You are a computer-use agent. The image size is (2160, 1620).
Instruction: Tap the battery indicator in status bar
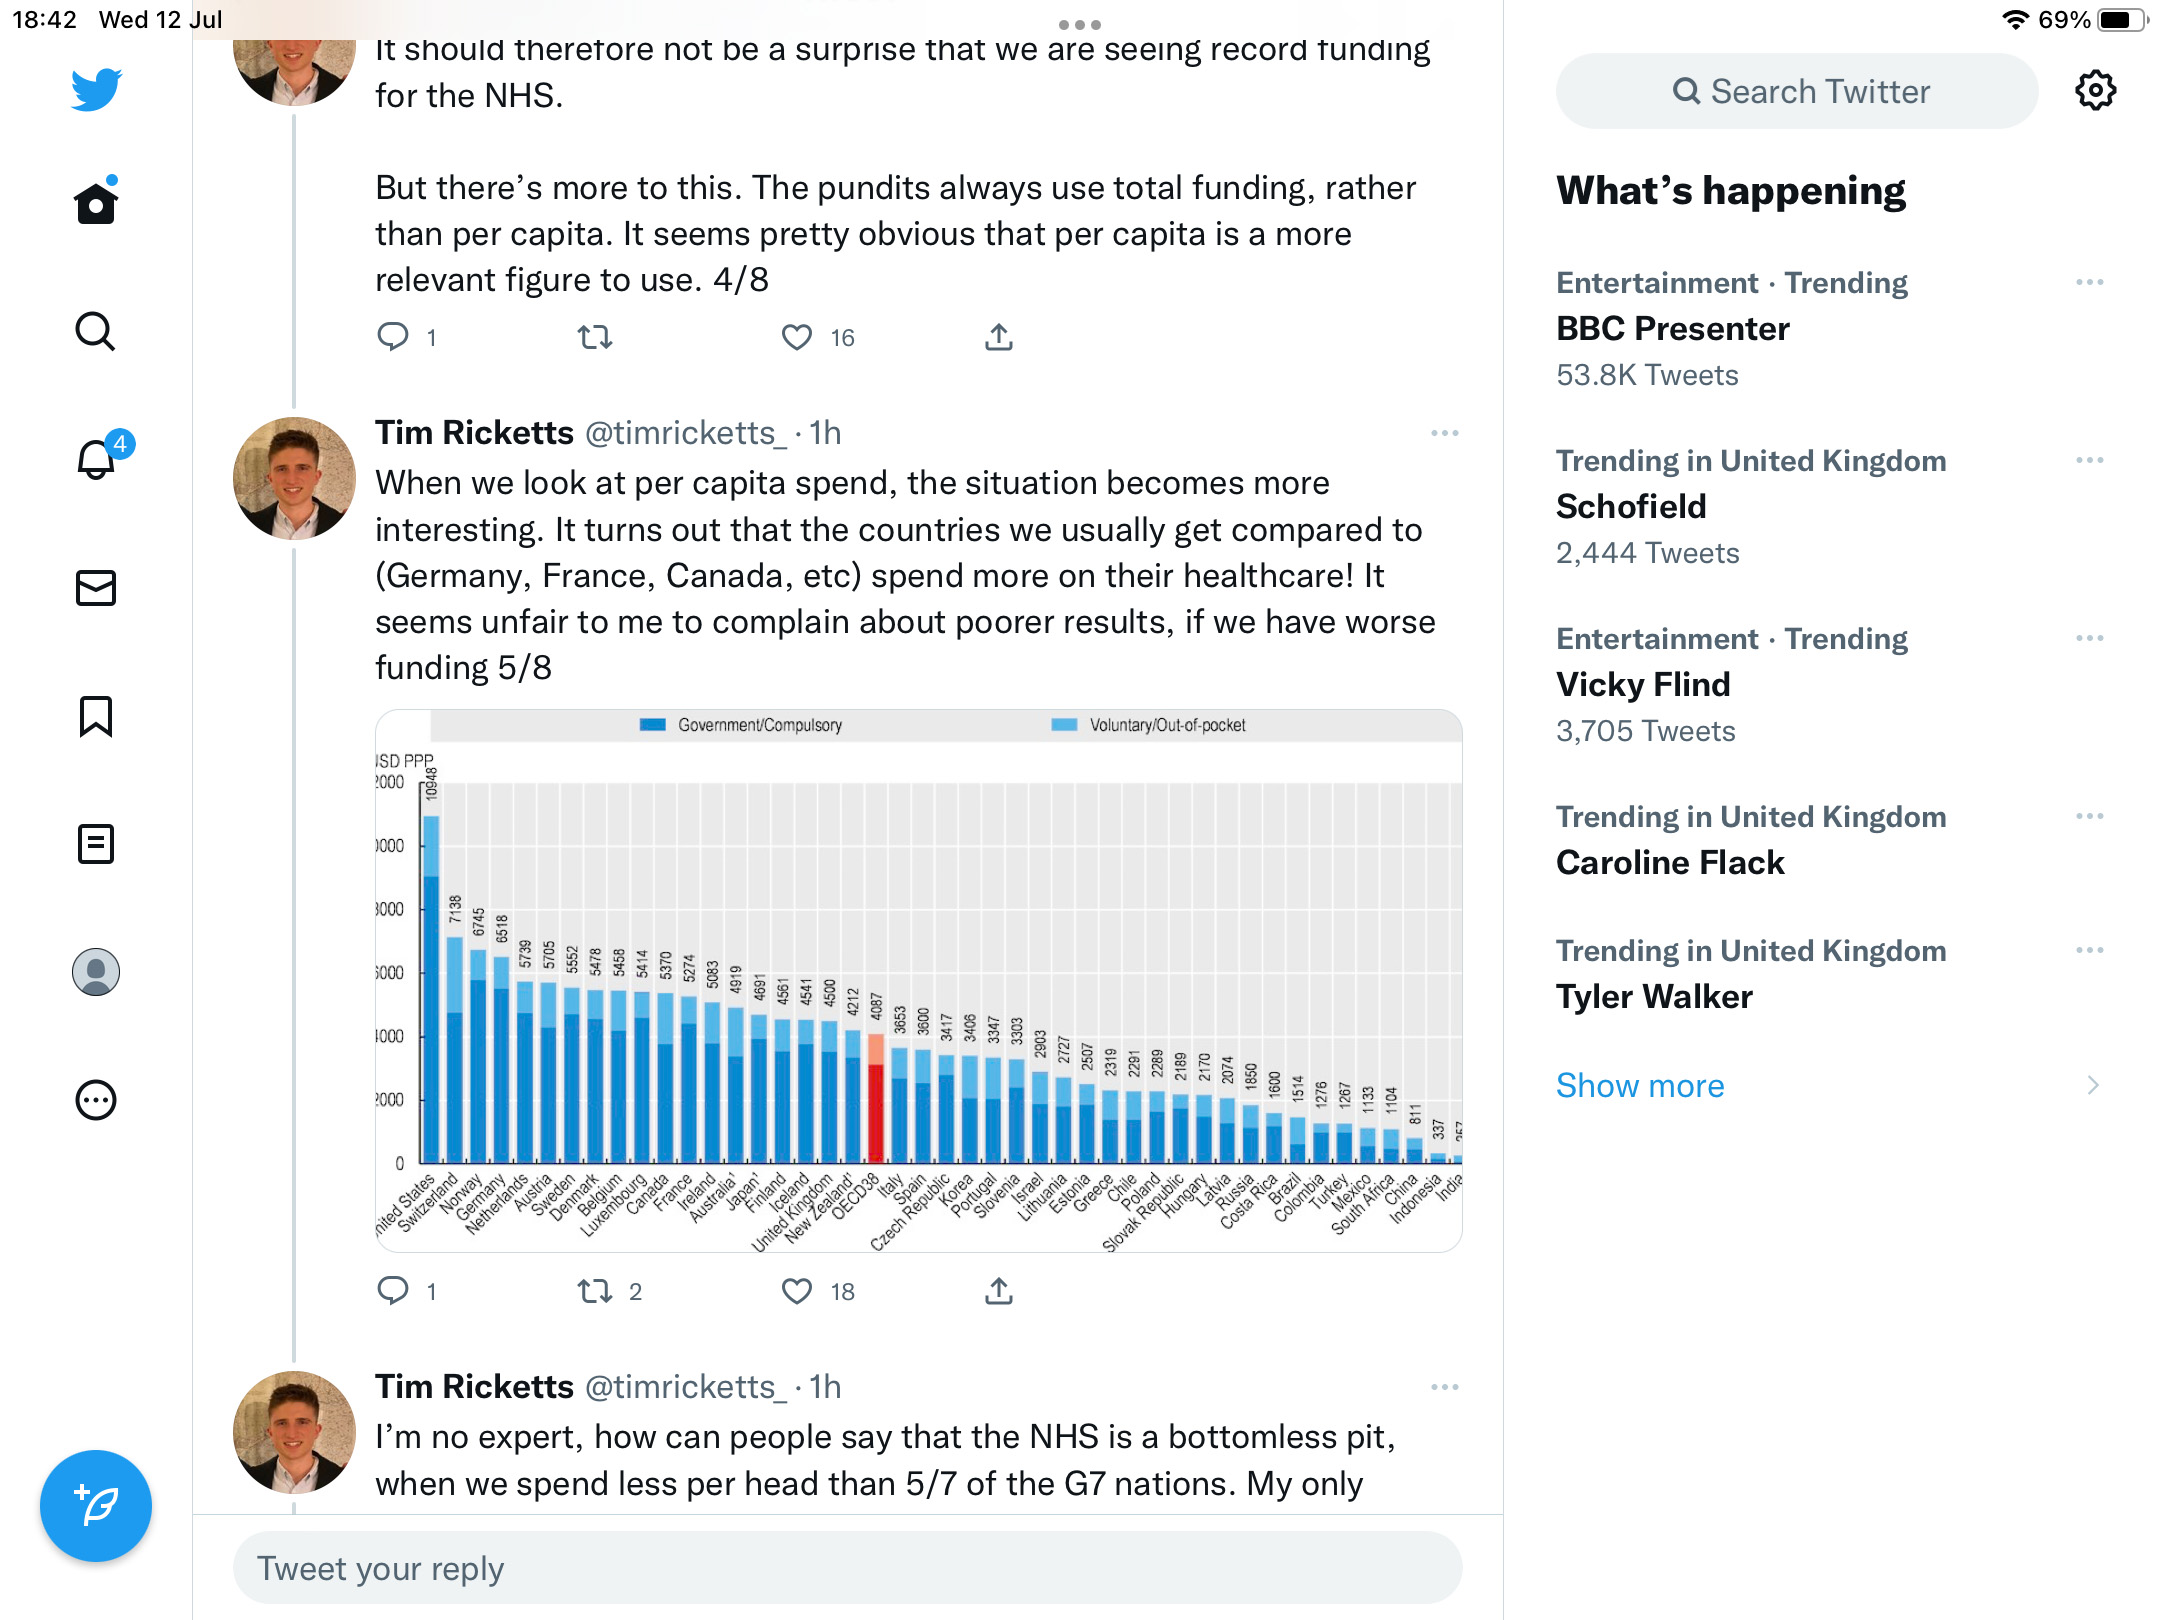2122,20
